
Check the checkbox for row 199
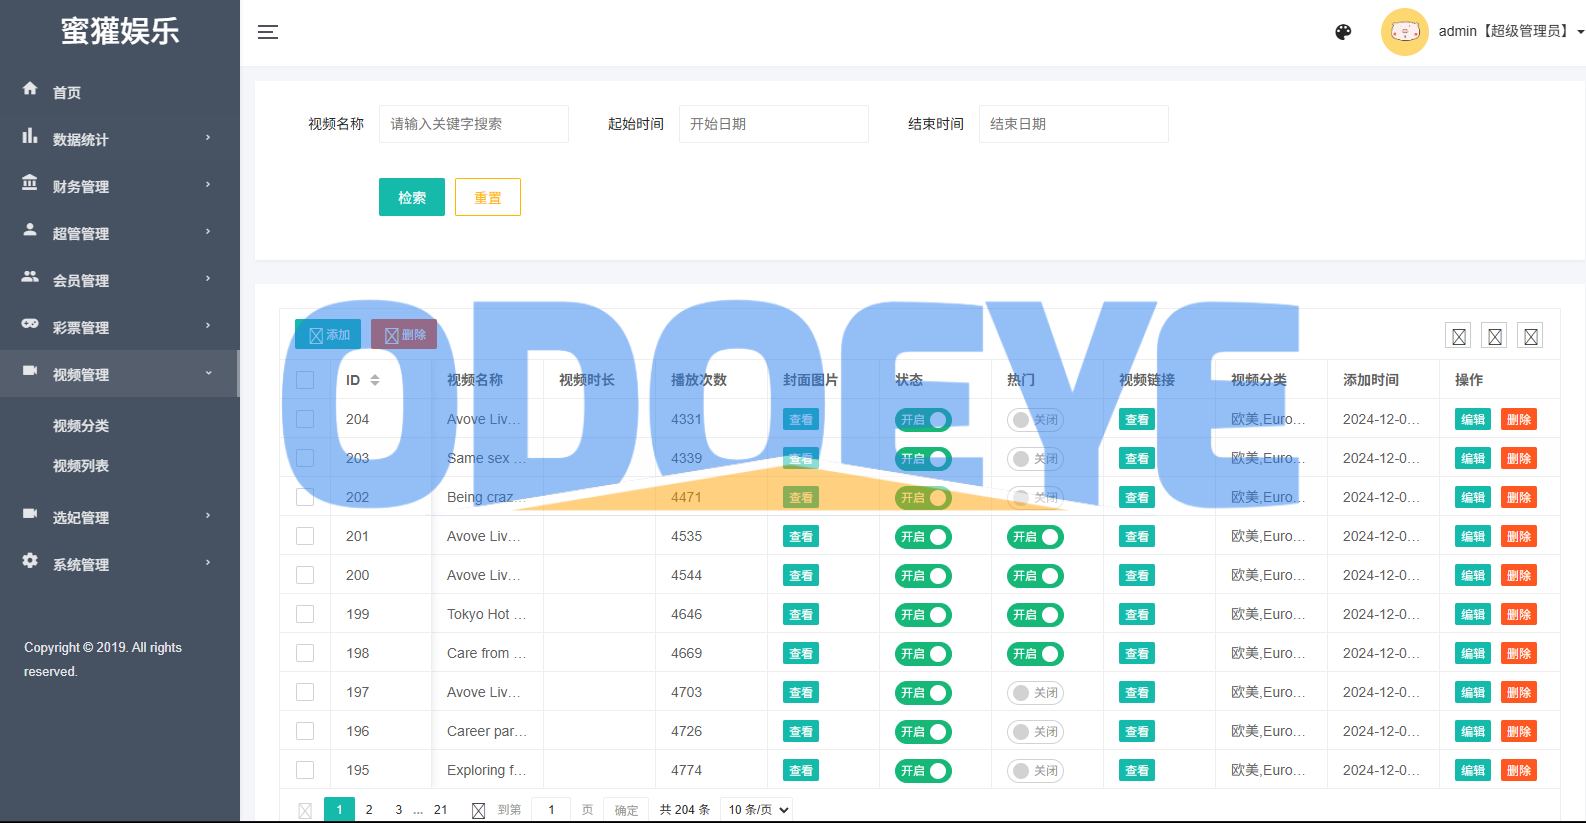pyautogui.click(x=305, y=614)
